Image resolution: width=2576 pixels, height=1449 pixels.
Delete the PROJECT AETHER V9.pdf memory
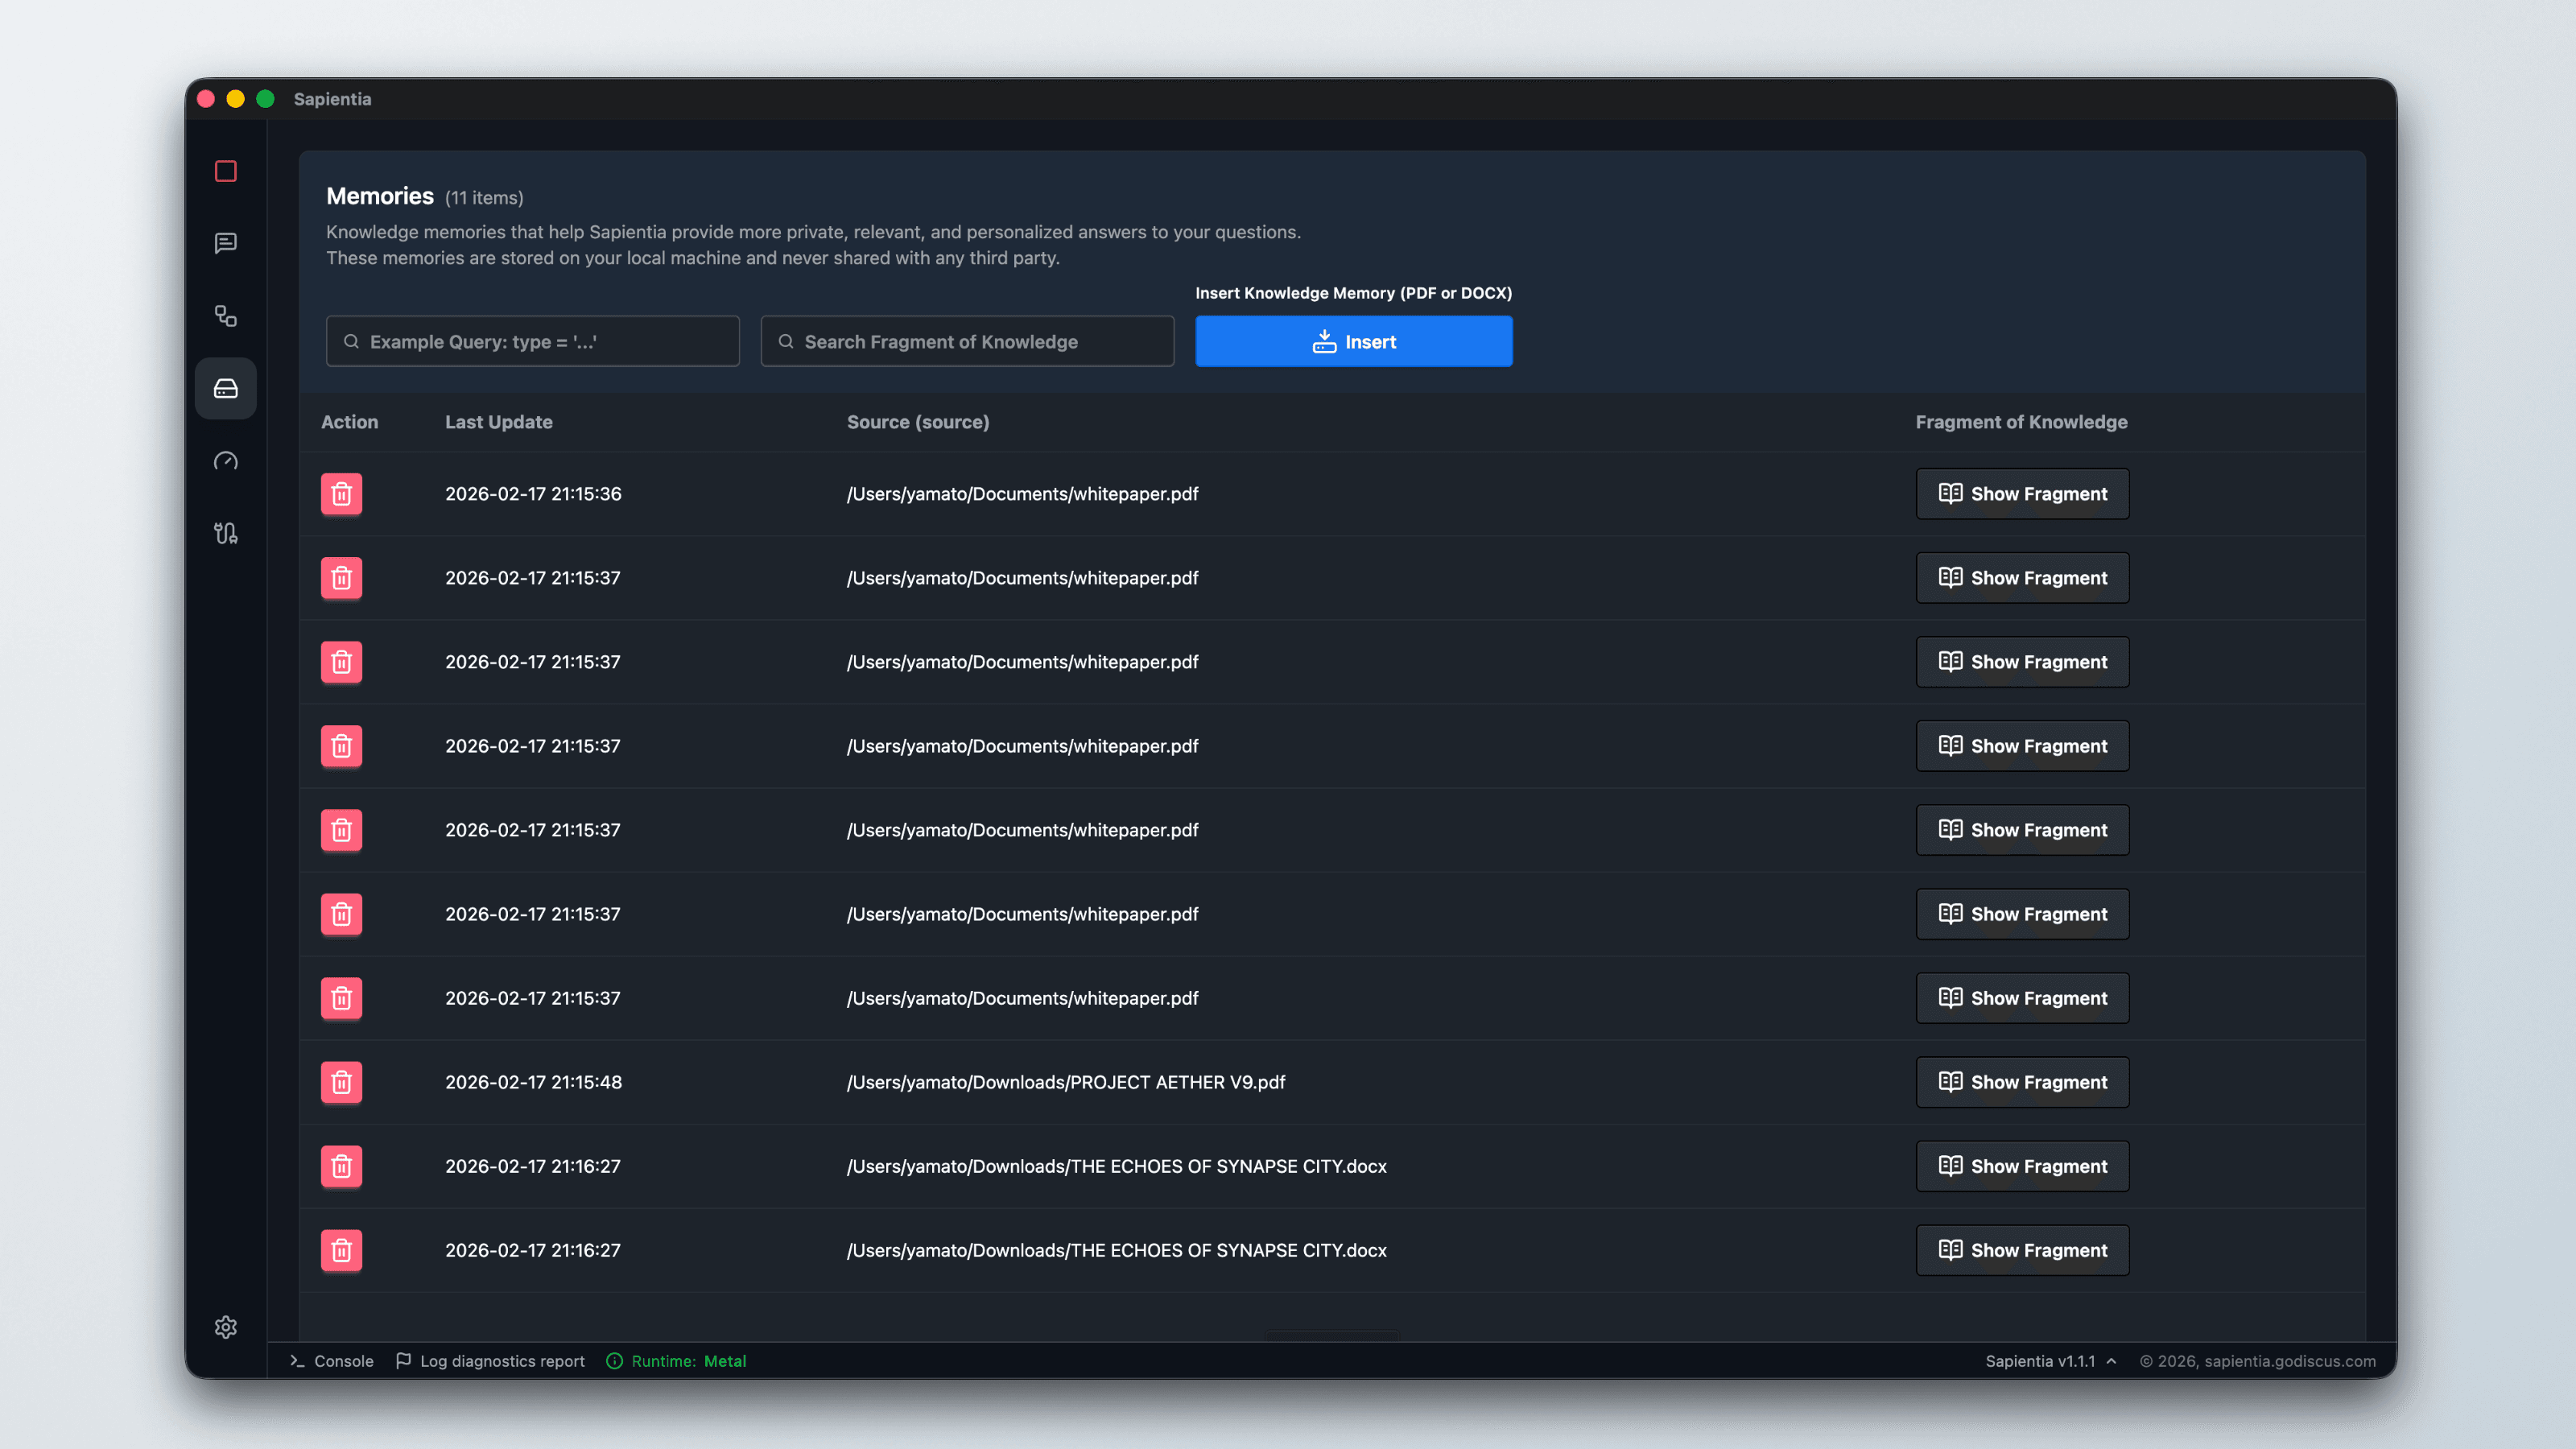click(x=341, y=1082)
